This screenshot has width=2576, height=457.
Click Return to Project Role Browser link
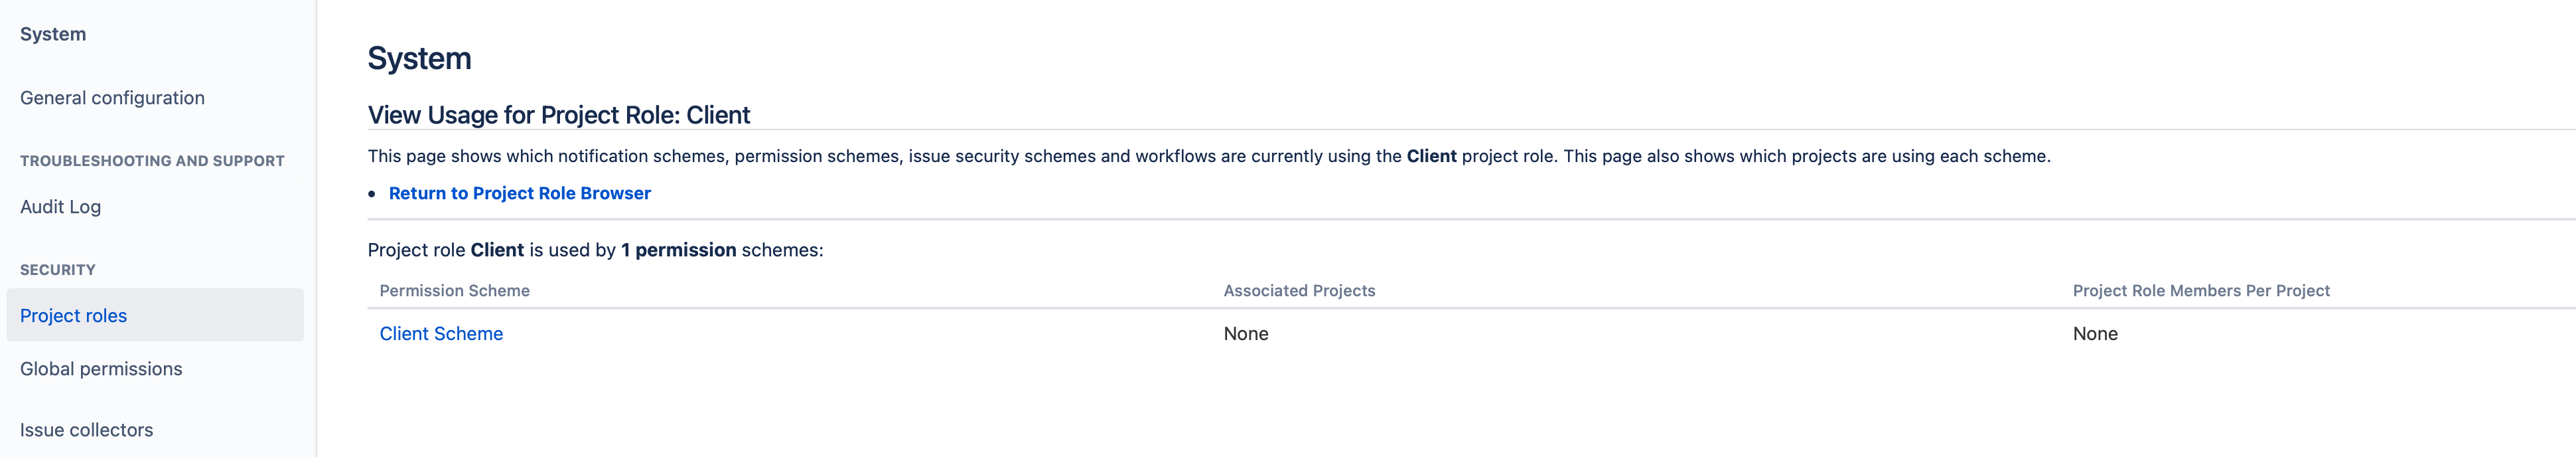(x=519, y=193)
